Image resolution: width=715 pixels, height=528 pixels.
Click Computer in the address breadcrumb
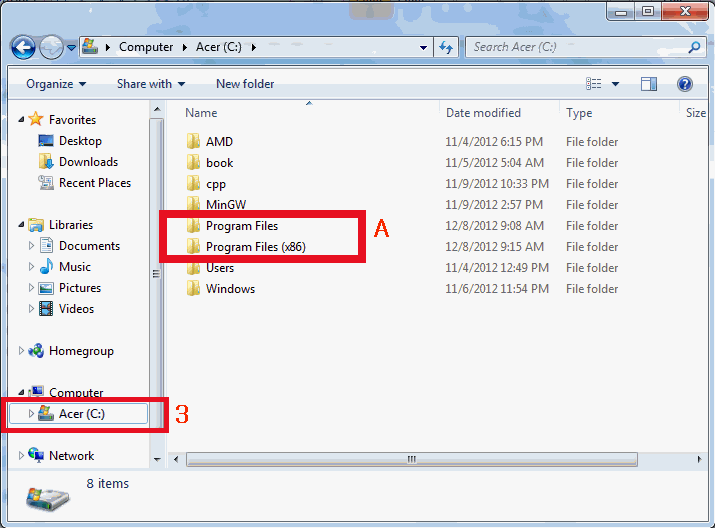point(145,47)
